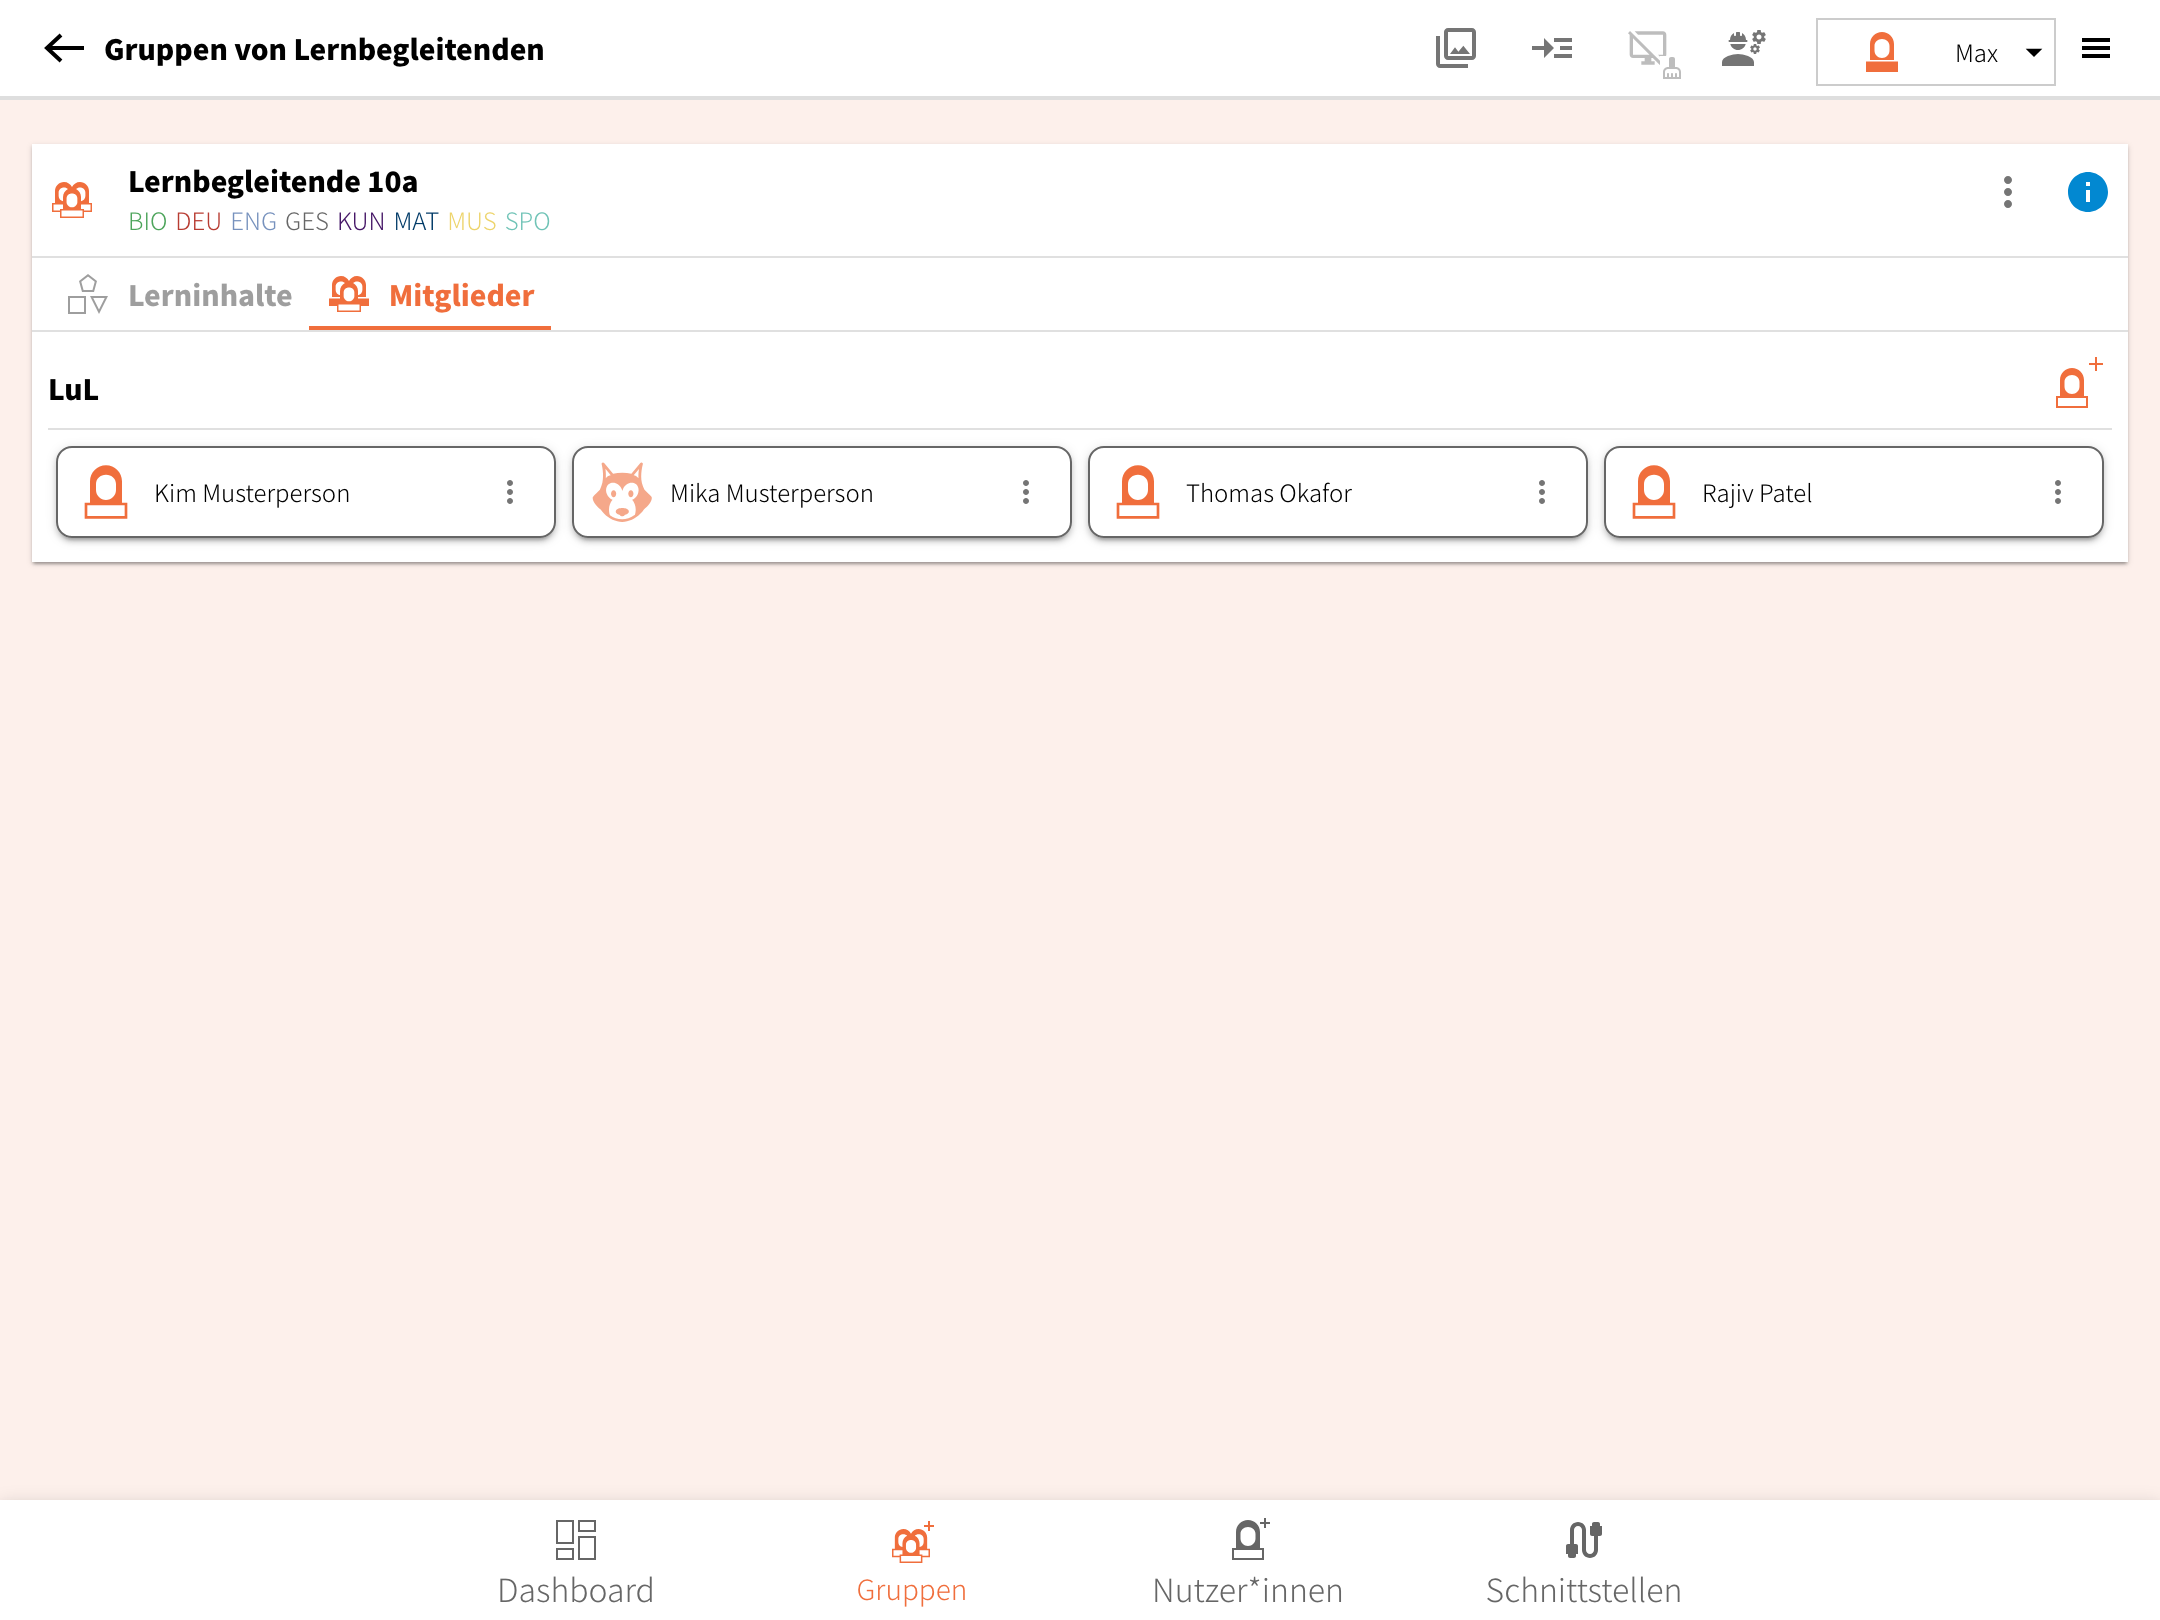Open Rajiv Patel's three-dot menu
2160x1620 pixels.
pos(2058,492)
